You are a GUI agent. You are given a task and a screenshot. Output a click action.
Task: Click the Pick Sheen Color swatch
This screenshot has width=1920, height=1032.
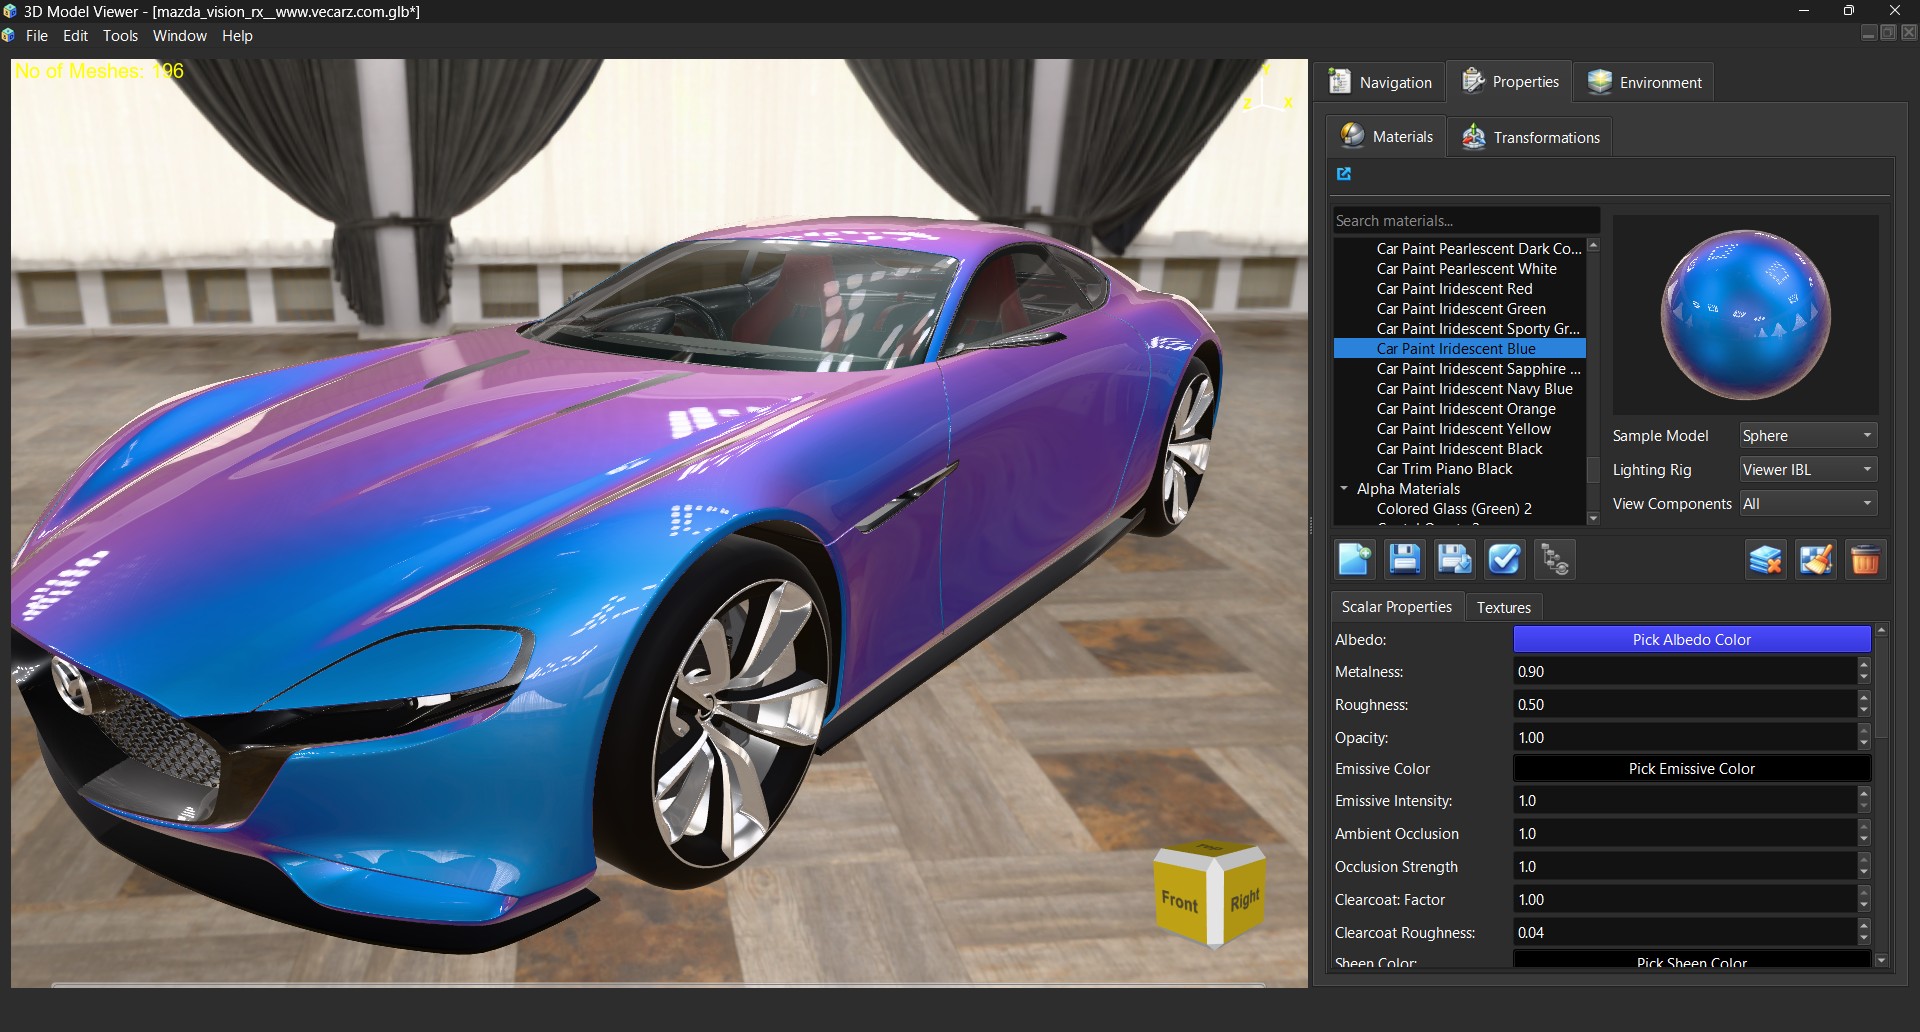(x=1691, y=961)
